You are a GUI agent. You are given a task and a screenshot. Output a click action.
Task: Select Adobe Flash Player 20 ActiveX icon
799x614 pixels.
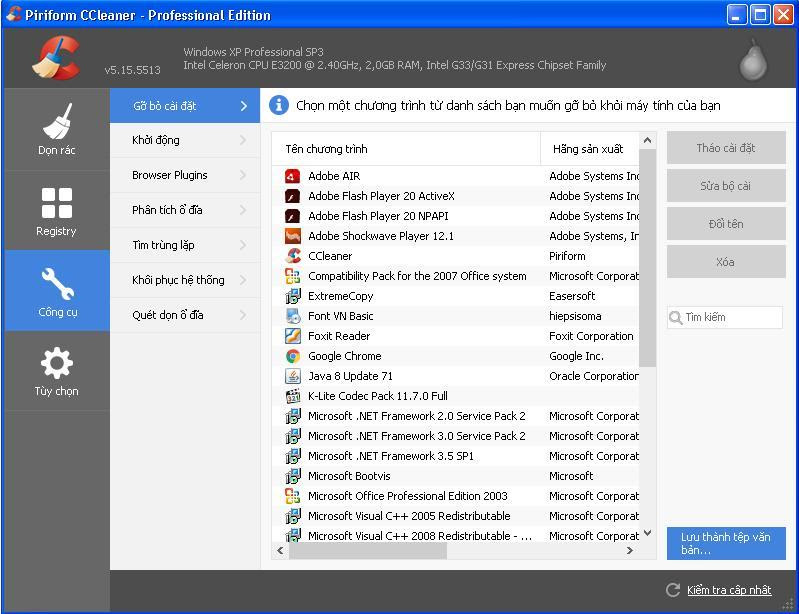[292, 196]
